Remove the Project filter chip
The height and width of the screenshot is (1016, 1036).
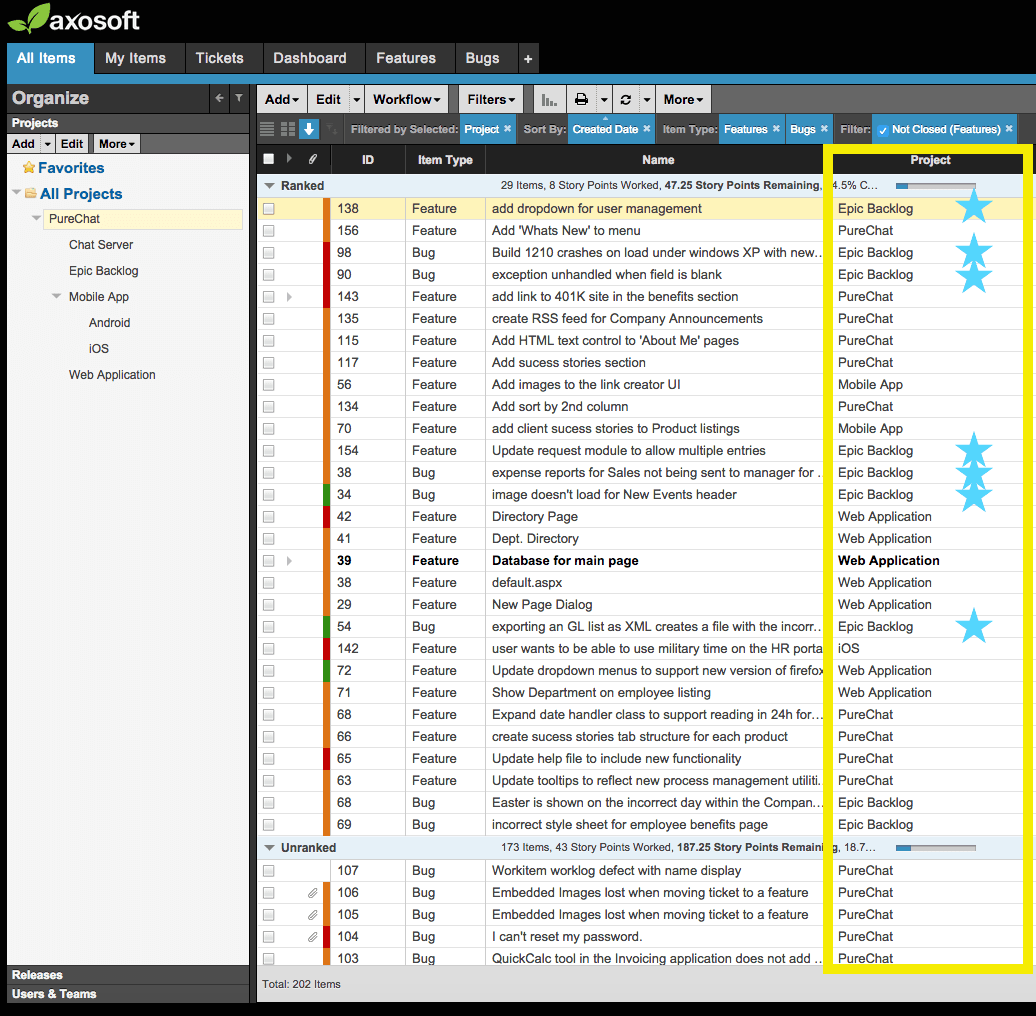[507, 129]
